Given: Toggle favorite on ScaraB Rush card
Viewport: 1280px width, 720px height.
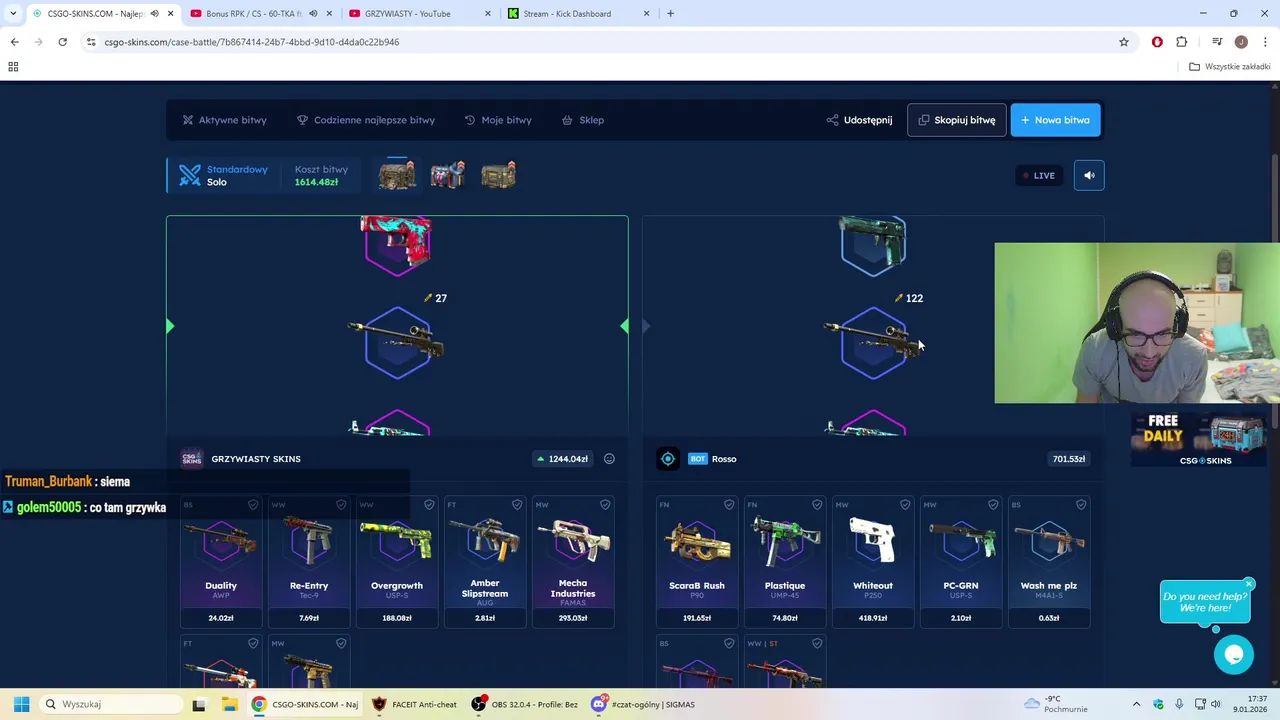Looking at the screenshot, I should coord(729,505).
